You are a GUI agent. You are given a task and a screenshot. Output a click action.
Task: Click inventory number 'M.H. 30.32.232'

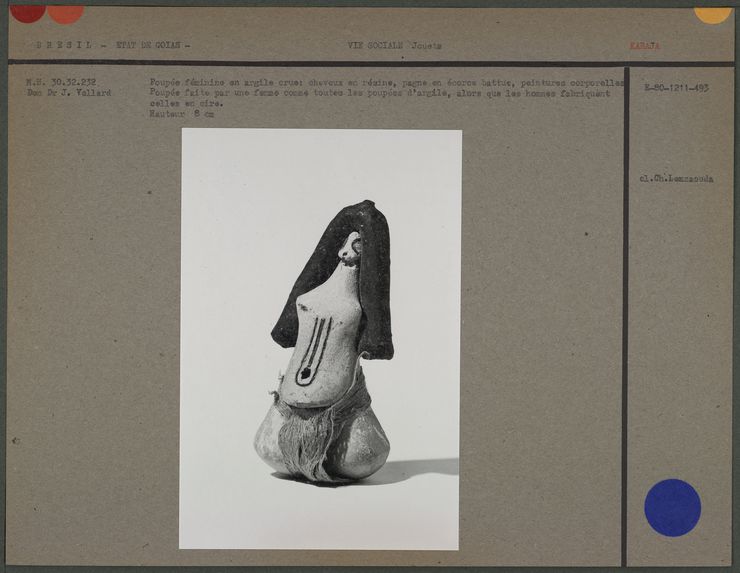tap(62, 82)
